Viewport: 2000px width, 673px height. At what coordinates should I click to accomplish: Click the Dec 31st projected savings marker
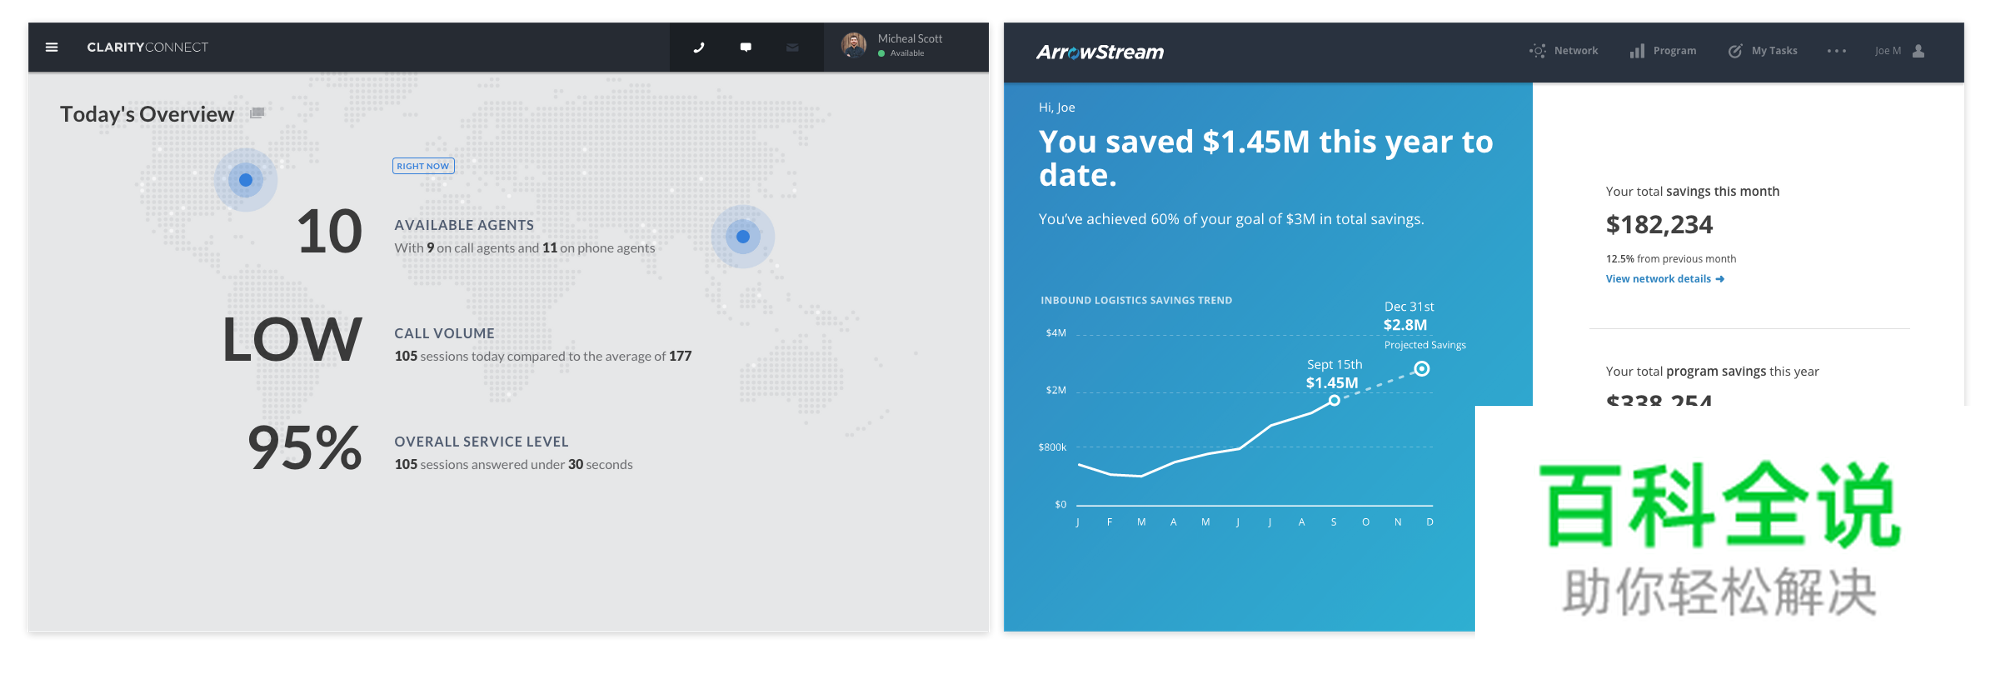click(1421, 369)
